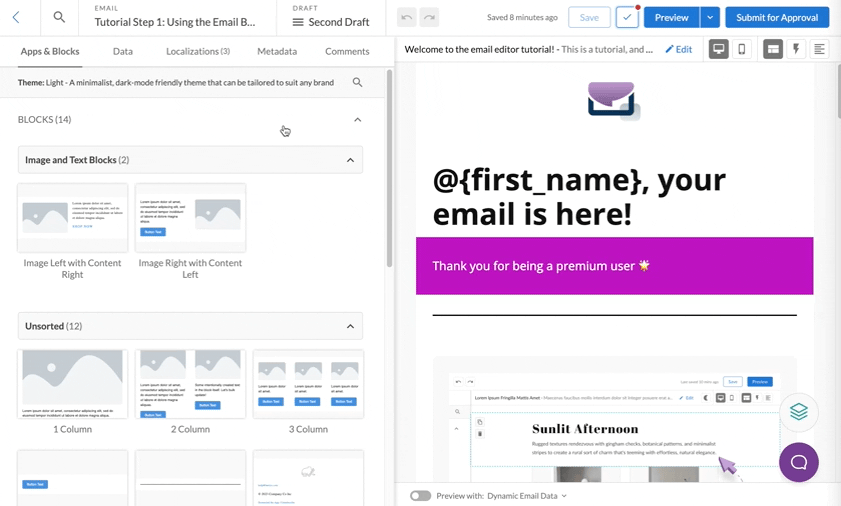Switch to mobile preview icon
The width and height of the screenshot is (841, 506).
click(742, 49)
